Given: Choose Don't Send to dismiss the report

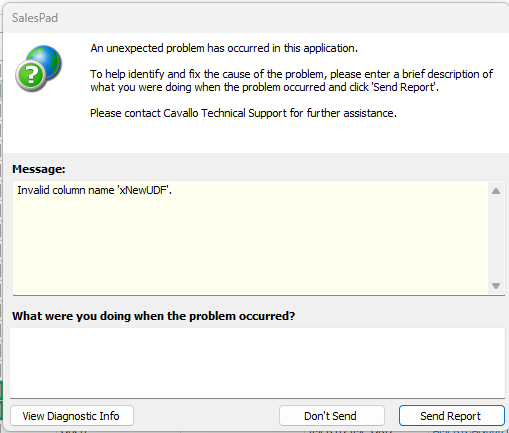Looking at the screenshot, I should pyautogui.click(x=332, y=416).
